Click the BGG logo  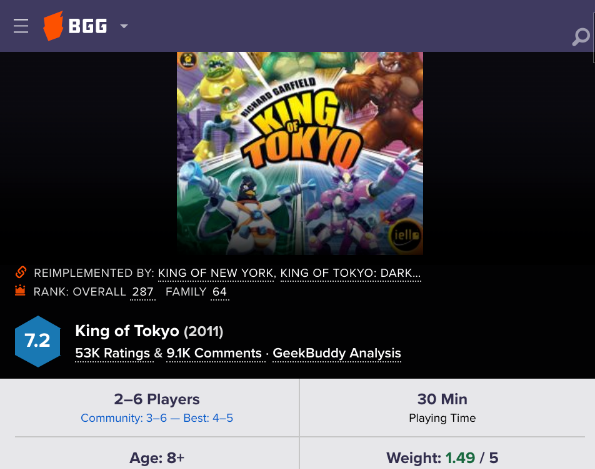[x=75, y=26]
